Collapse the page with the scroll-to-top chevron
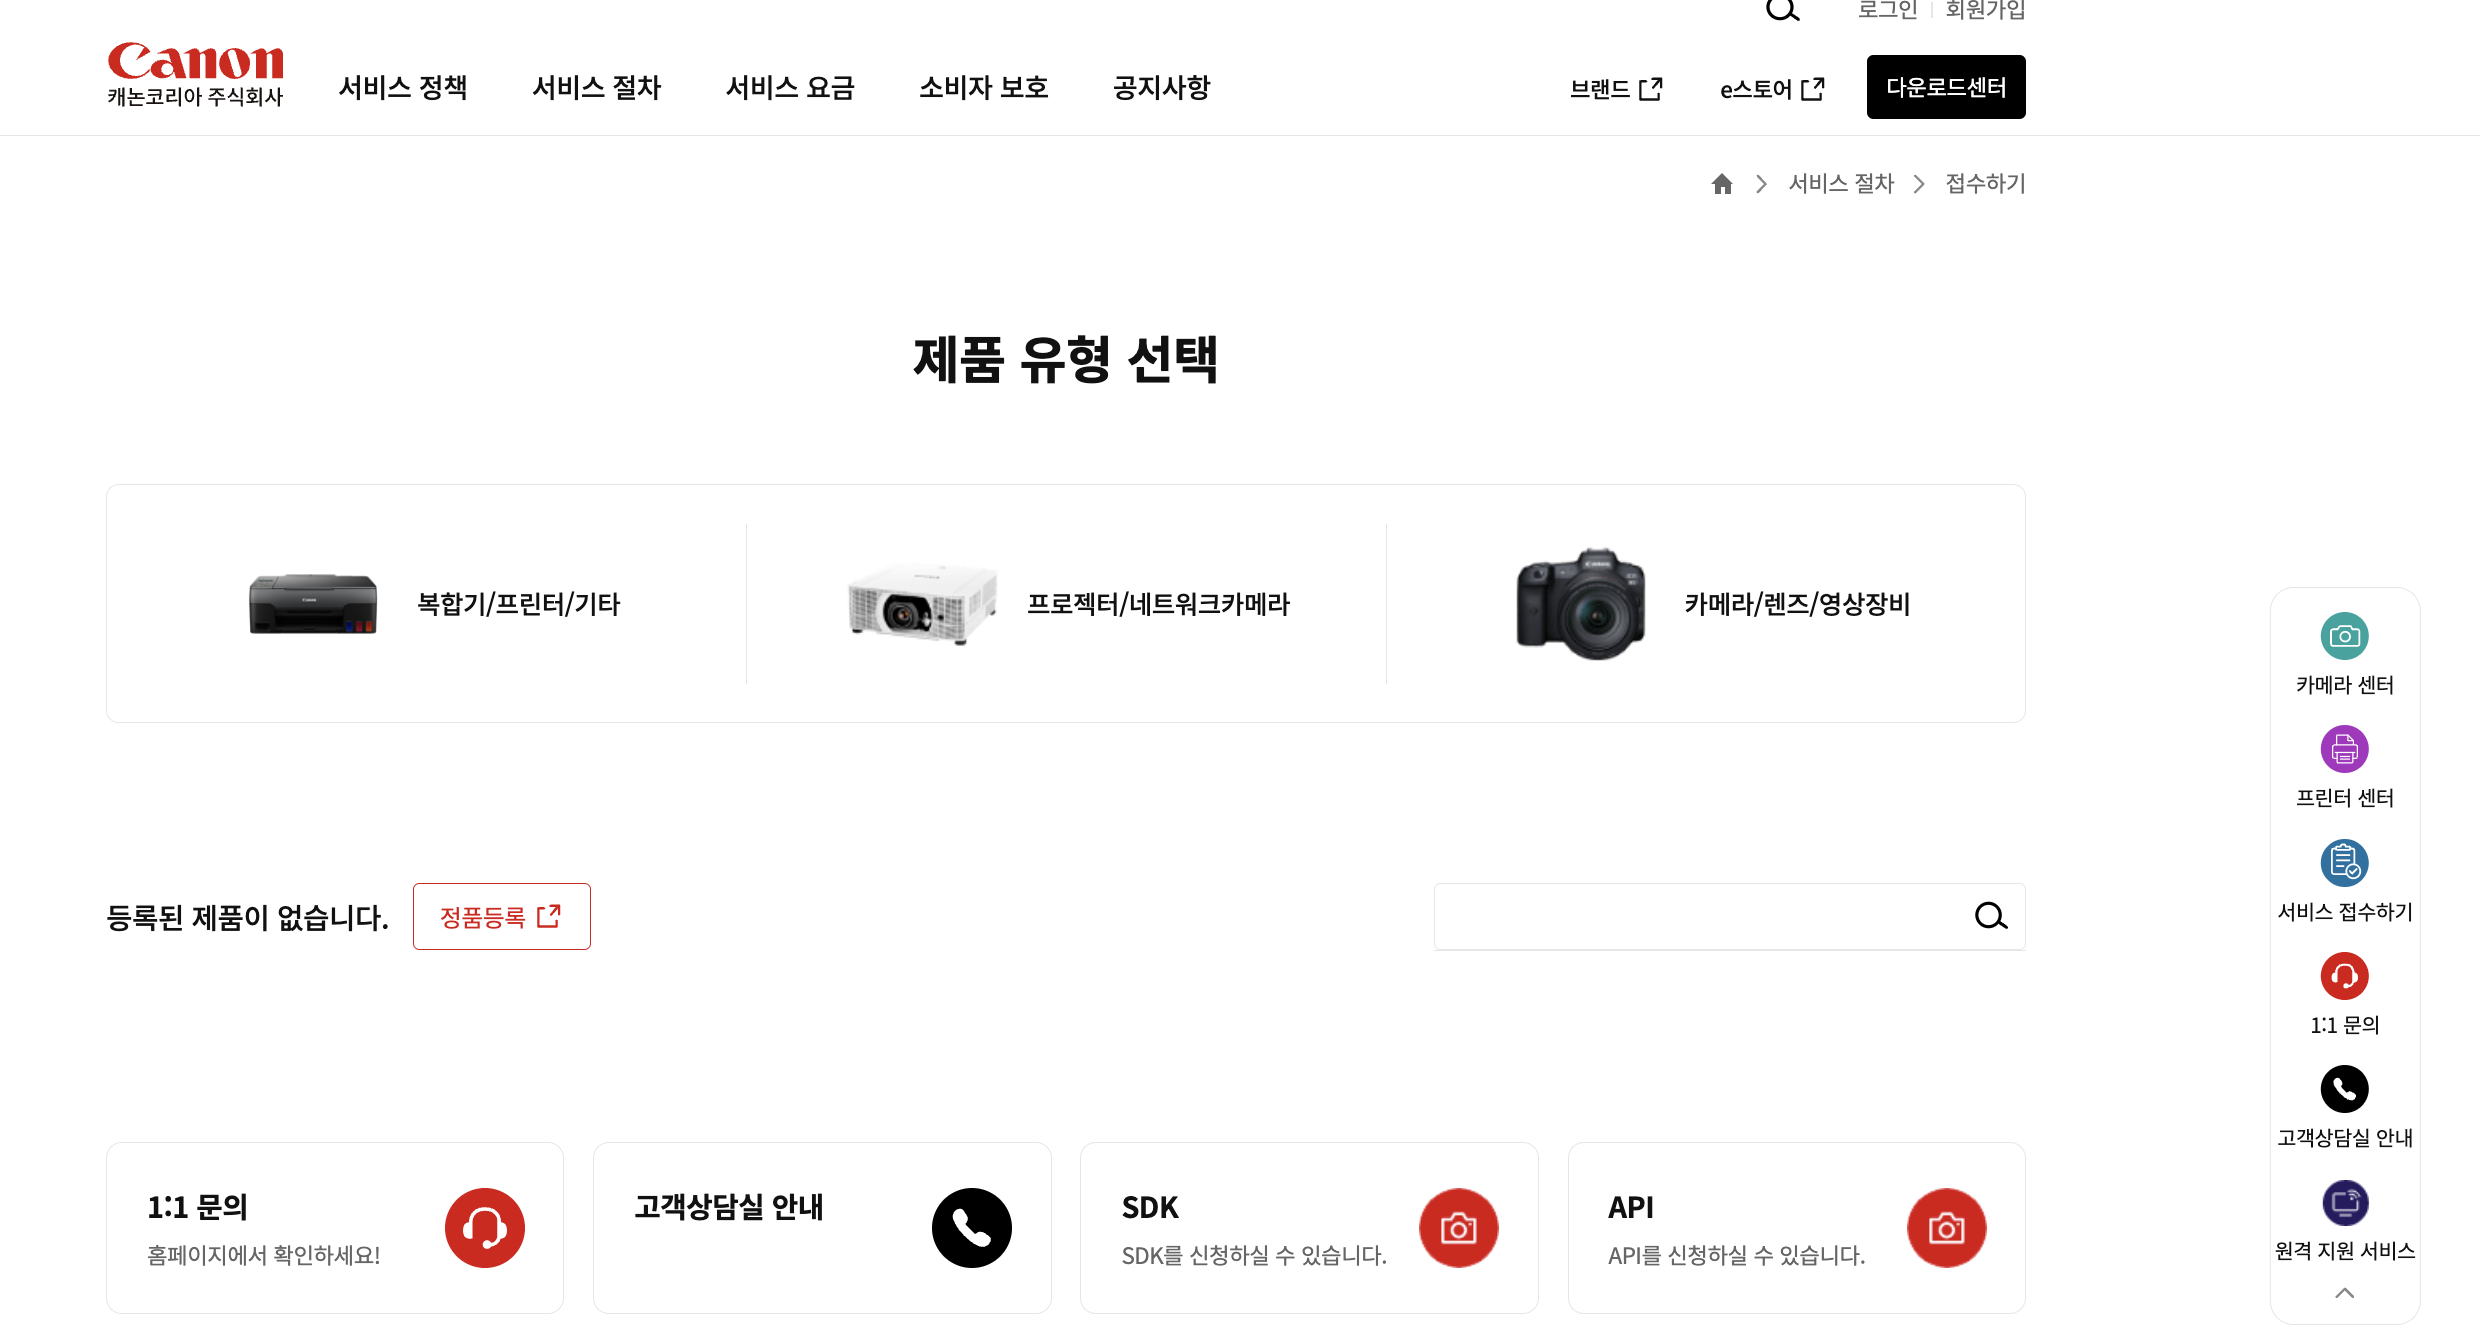The image size is (2480, 1341). point(2344,1293)
